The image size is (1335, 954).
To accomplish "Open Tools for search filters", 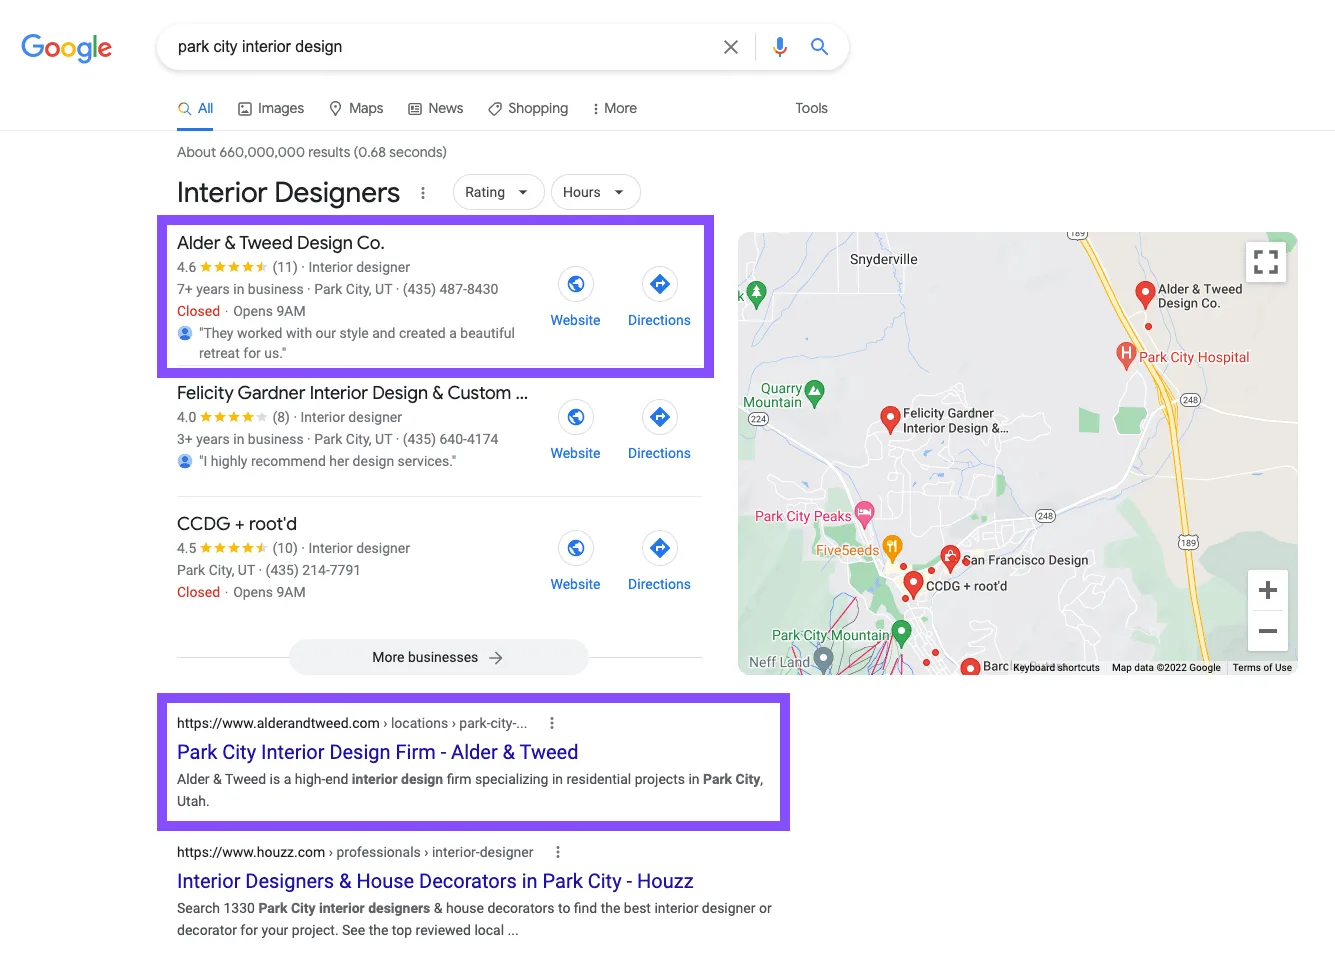I will click(811, 108).
